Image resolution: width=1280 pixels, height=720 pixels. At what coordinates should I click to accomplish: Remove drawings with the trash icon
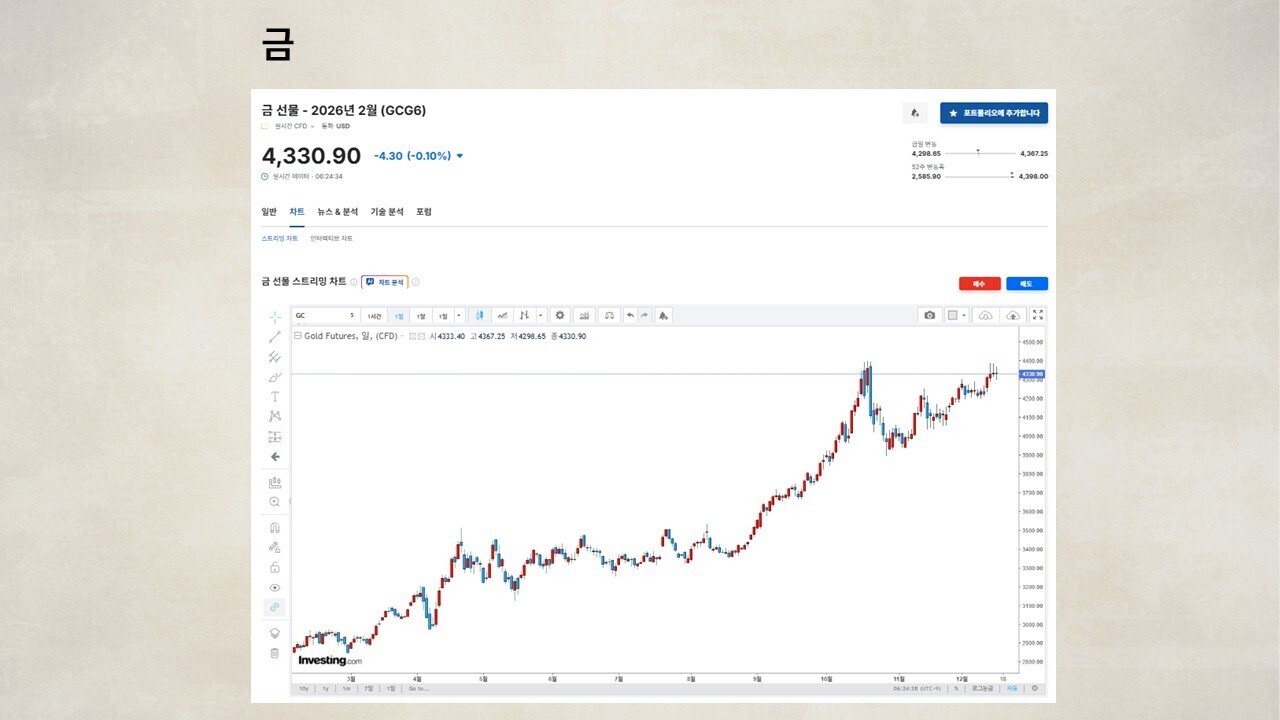(x=275, y=653)
